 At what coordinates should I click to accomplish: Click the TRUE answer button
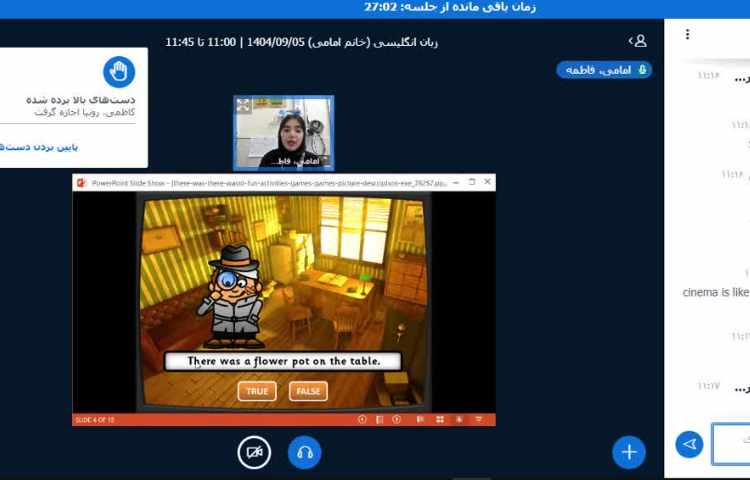(257, 391)
